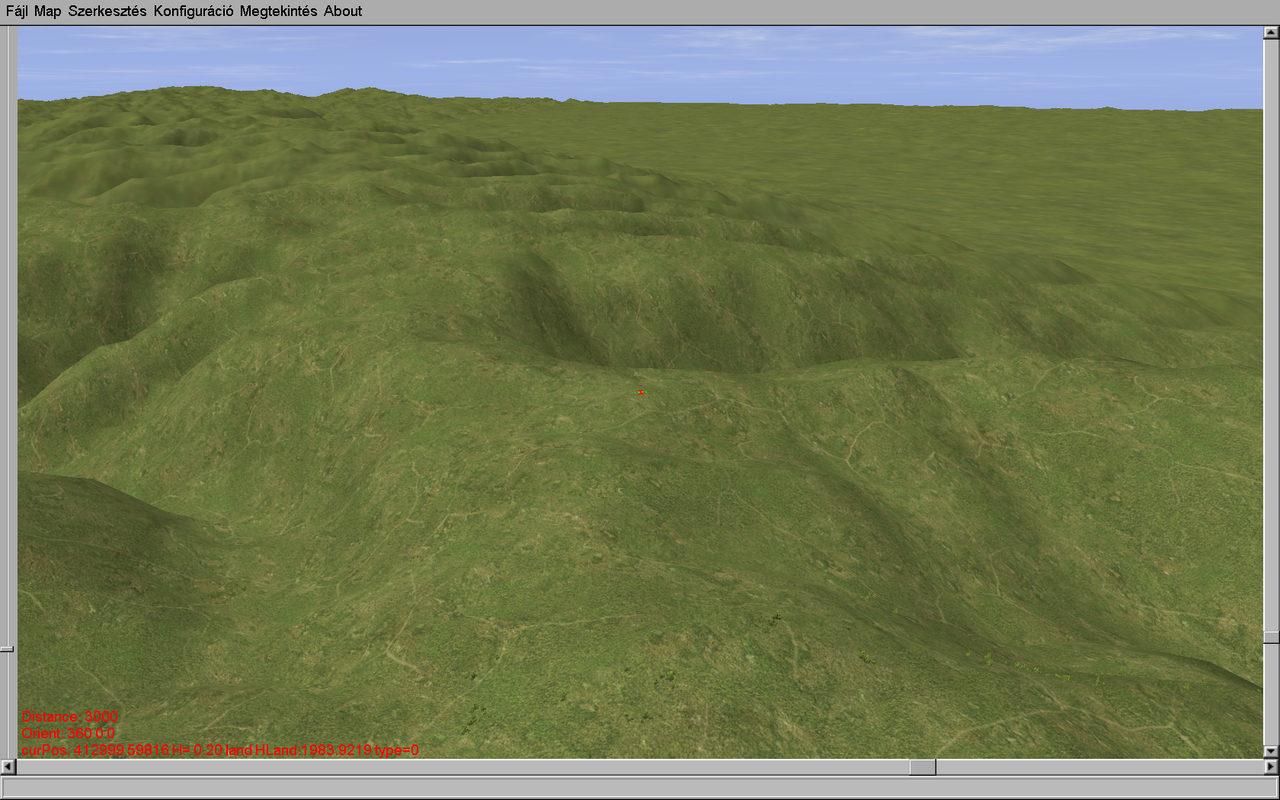Click the vertical scrollbar up arrow
The image size is (1280, 800).
pyautogui.click(x=1271, y=33)
